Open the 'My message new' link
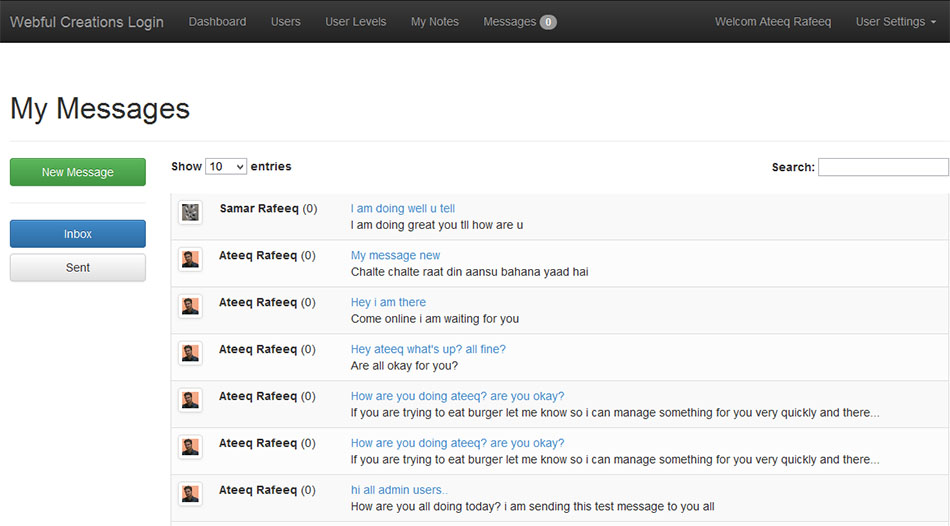Screen dimensions: 950x526 click(395, 256)
